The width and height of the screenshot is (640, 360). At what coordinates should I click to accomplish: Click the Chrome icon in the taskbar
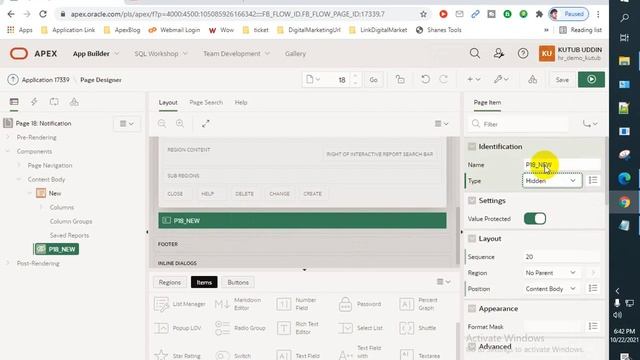coord(624,202)
